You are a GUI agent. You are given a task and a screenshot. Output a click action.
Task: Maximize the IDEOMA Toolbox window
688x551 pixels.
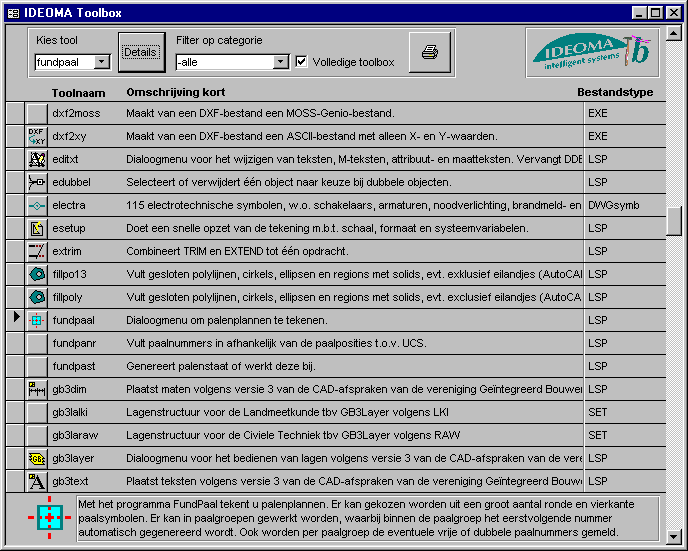(x=656, y=13)
